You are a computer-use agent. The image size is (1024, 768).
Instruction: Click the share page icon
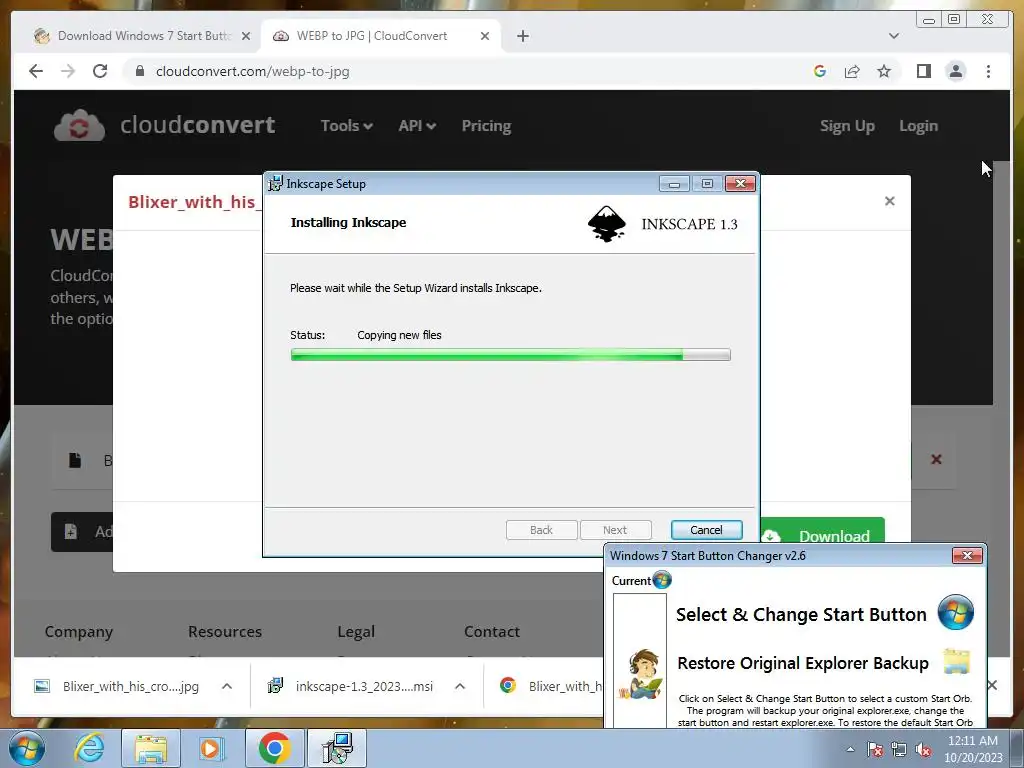click(852, 71)
